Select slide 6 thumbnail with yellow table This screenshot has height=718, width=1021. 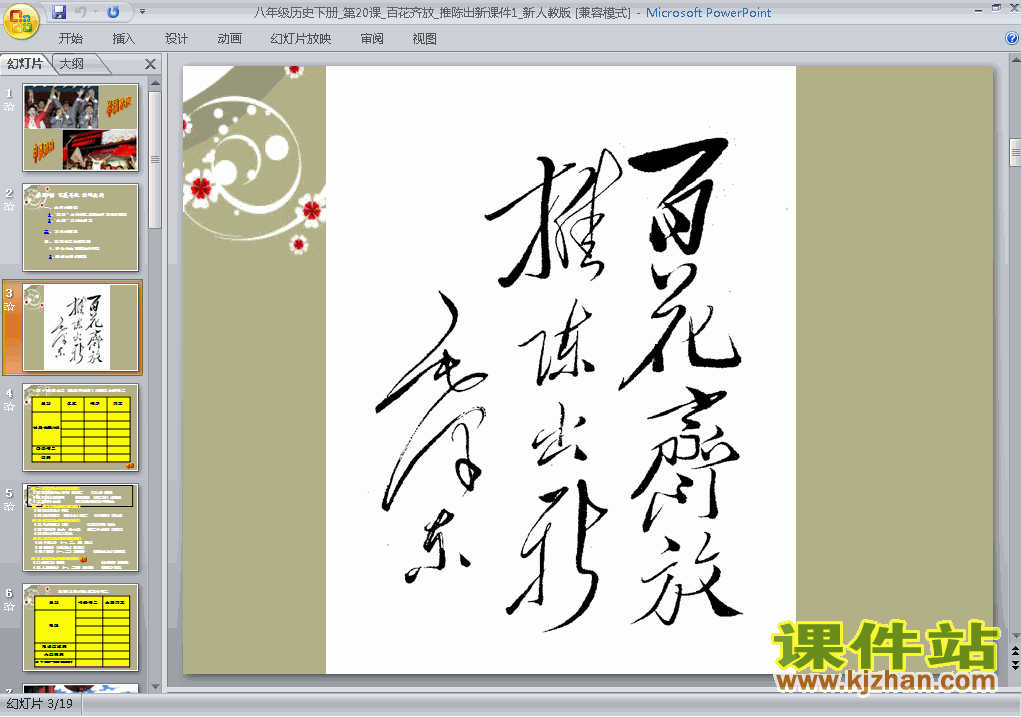[81, 627]
